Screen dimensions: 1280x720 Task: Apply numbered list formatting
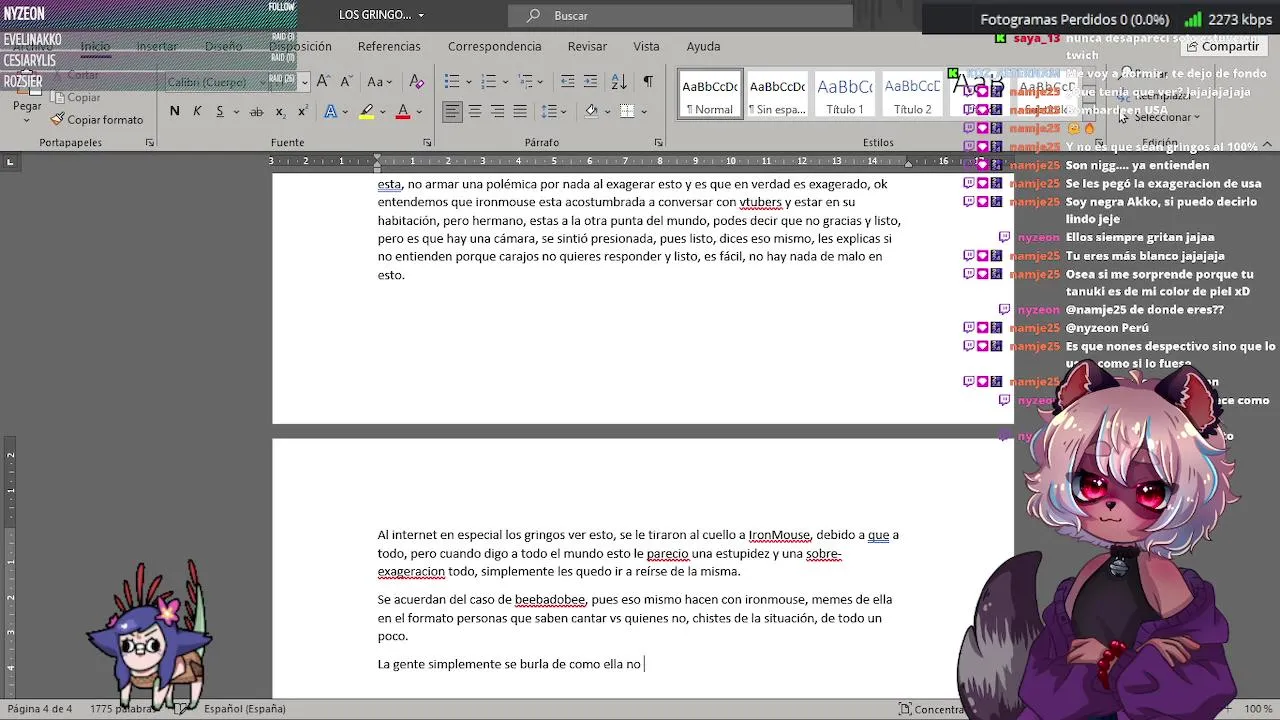488,81
